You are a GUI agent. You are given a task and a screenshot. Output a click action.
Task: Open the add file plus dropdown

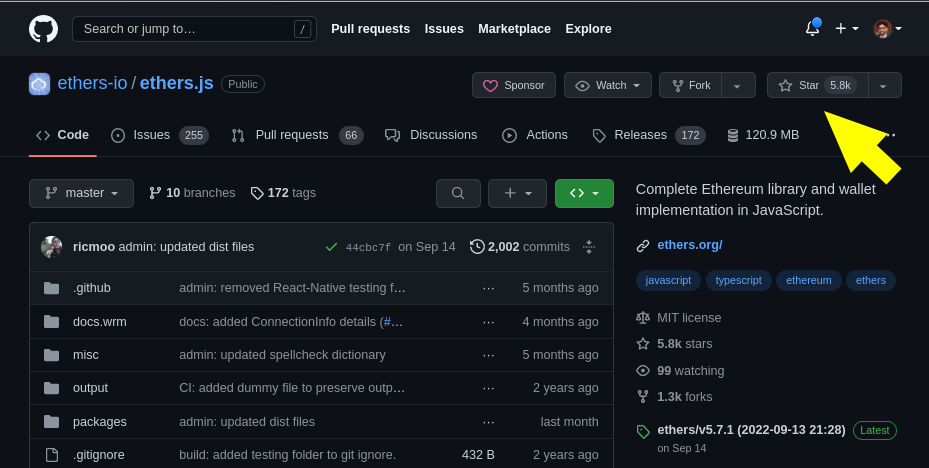[517, 193]
